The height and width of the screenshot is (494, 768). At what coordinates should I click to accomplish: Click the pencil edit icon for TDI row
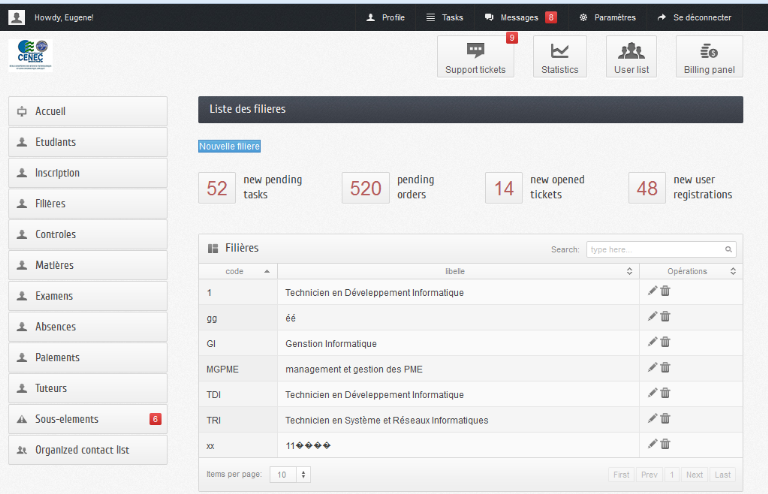click(x=653, y=393)
